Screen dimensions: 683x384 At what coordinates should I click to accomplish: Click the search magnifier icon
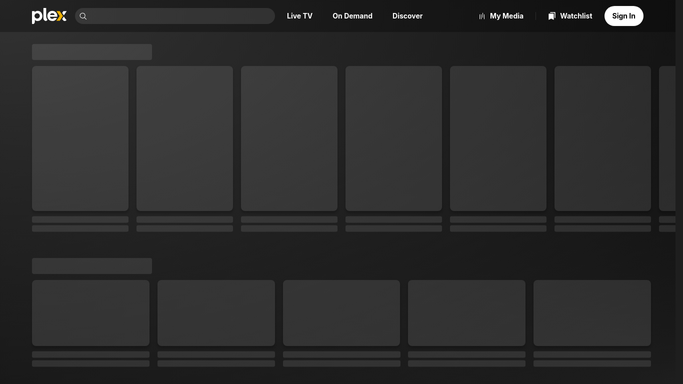pyautogui.click(x=83, y=16)
